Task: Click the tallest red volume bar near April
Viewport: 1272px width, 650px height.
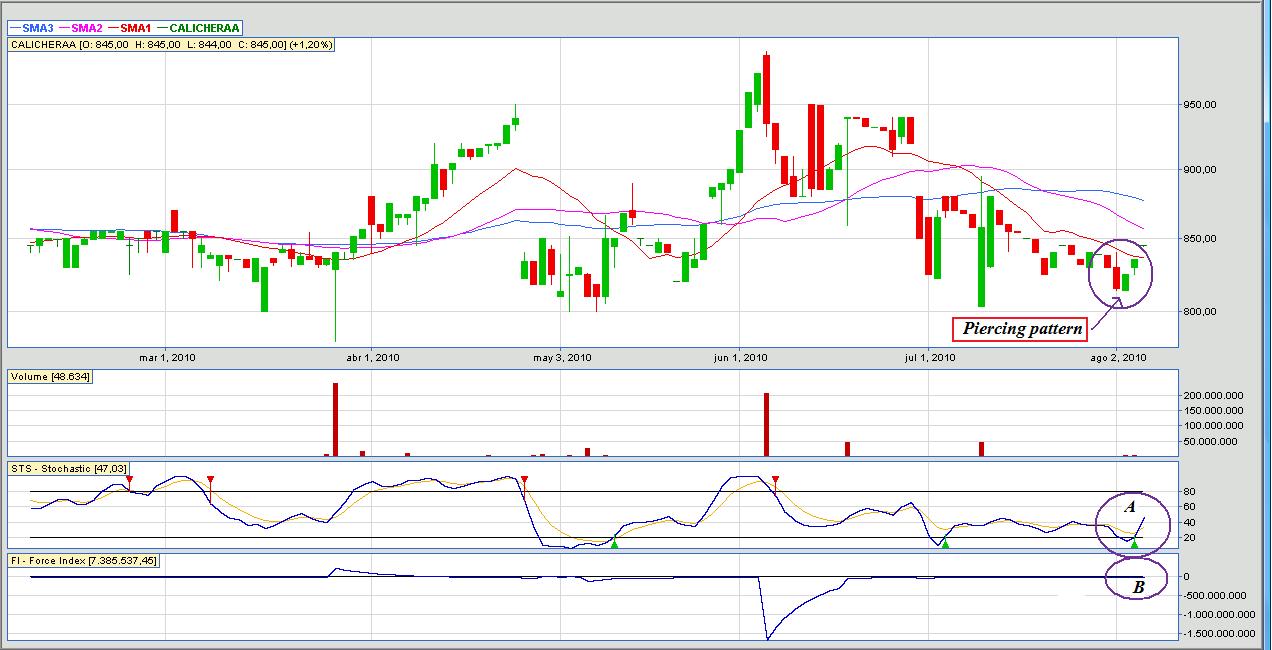Action: click(335, 419)
